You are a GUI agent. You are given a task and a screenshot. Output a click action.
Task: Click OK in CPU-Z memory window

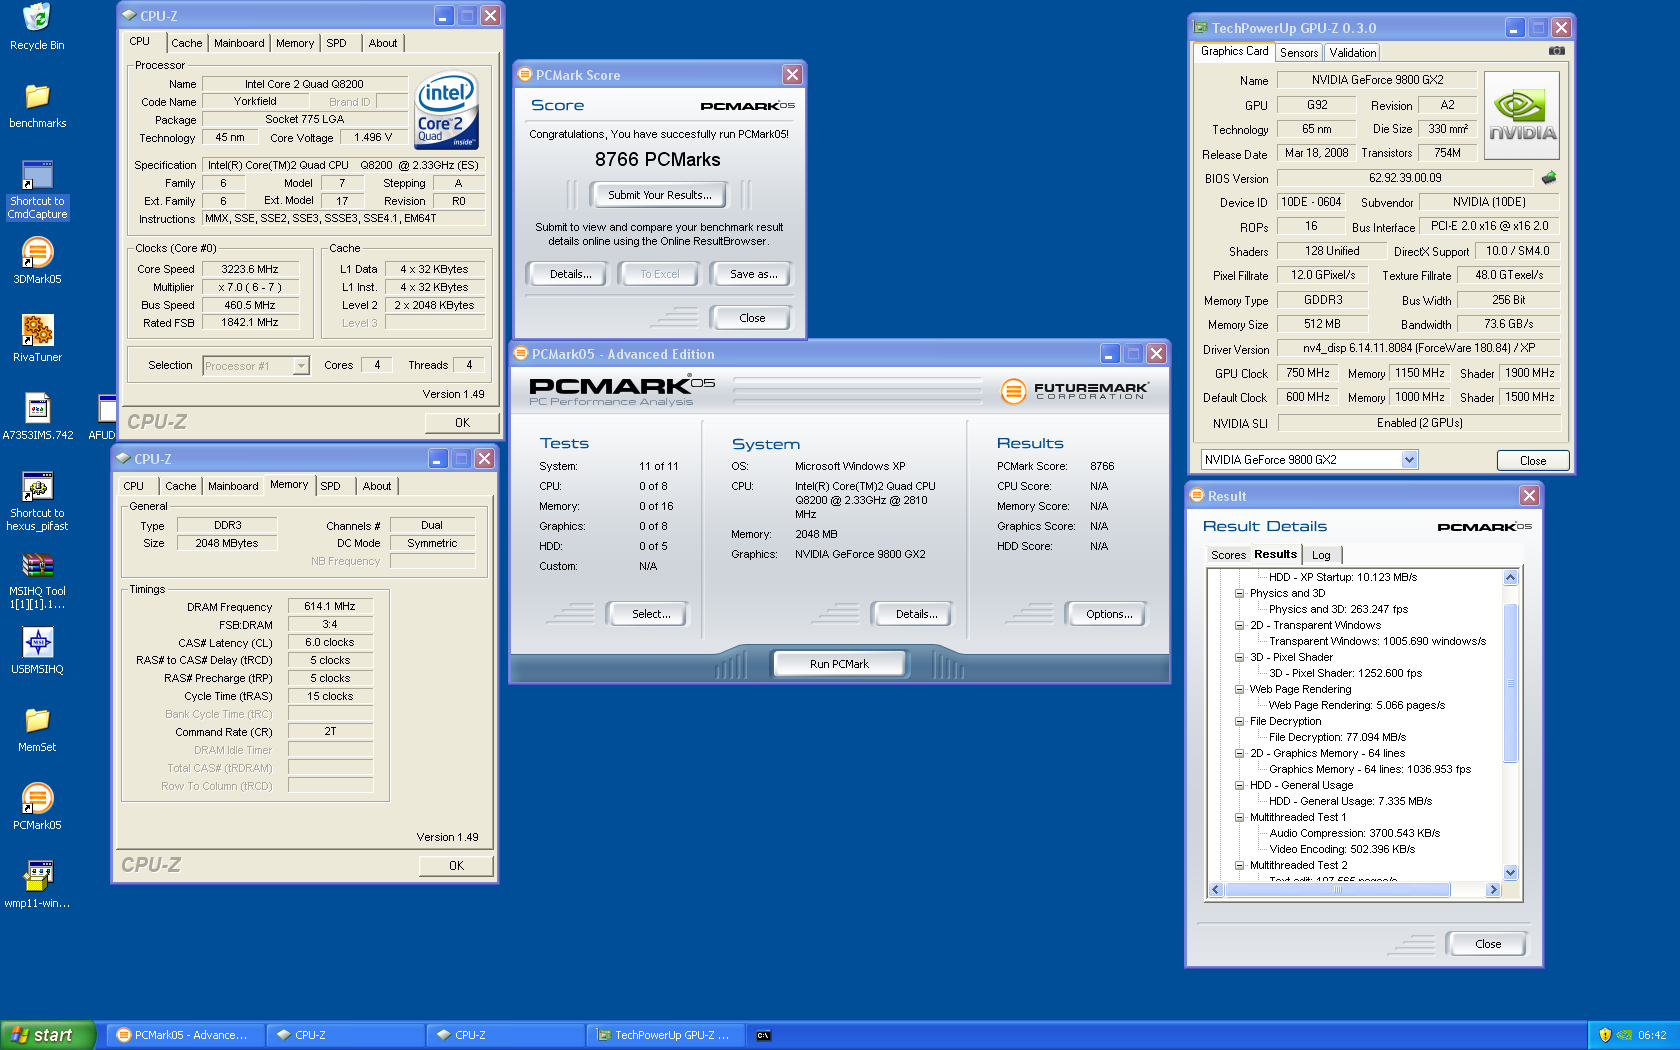click(x=456, y=866)
